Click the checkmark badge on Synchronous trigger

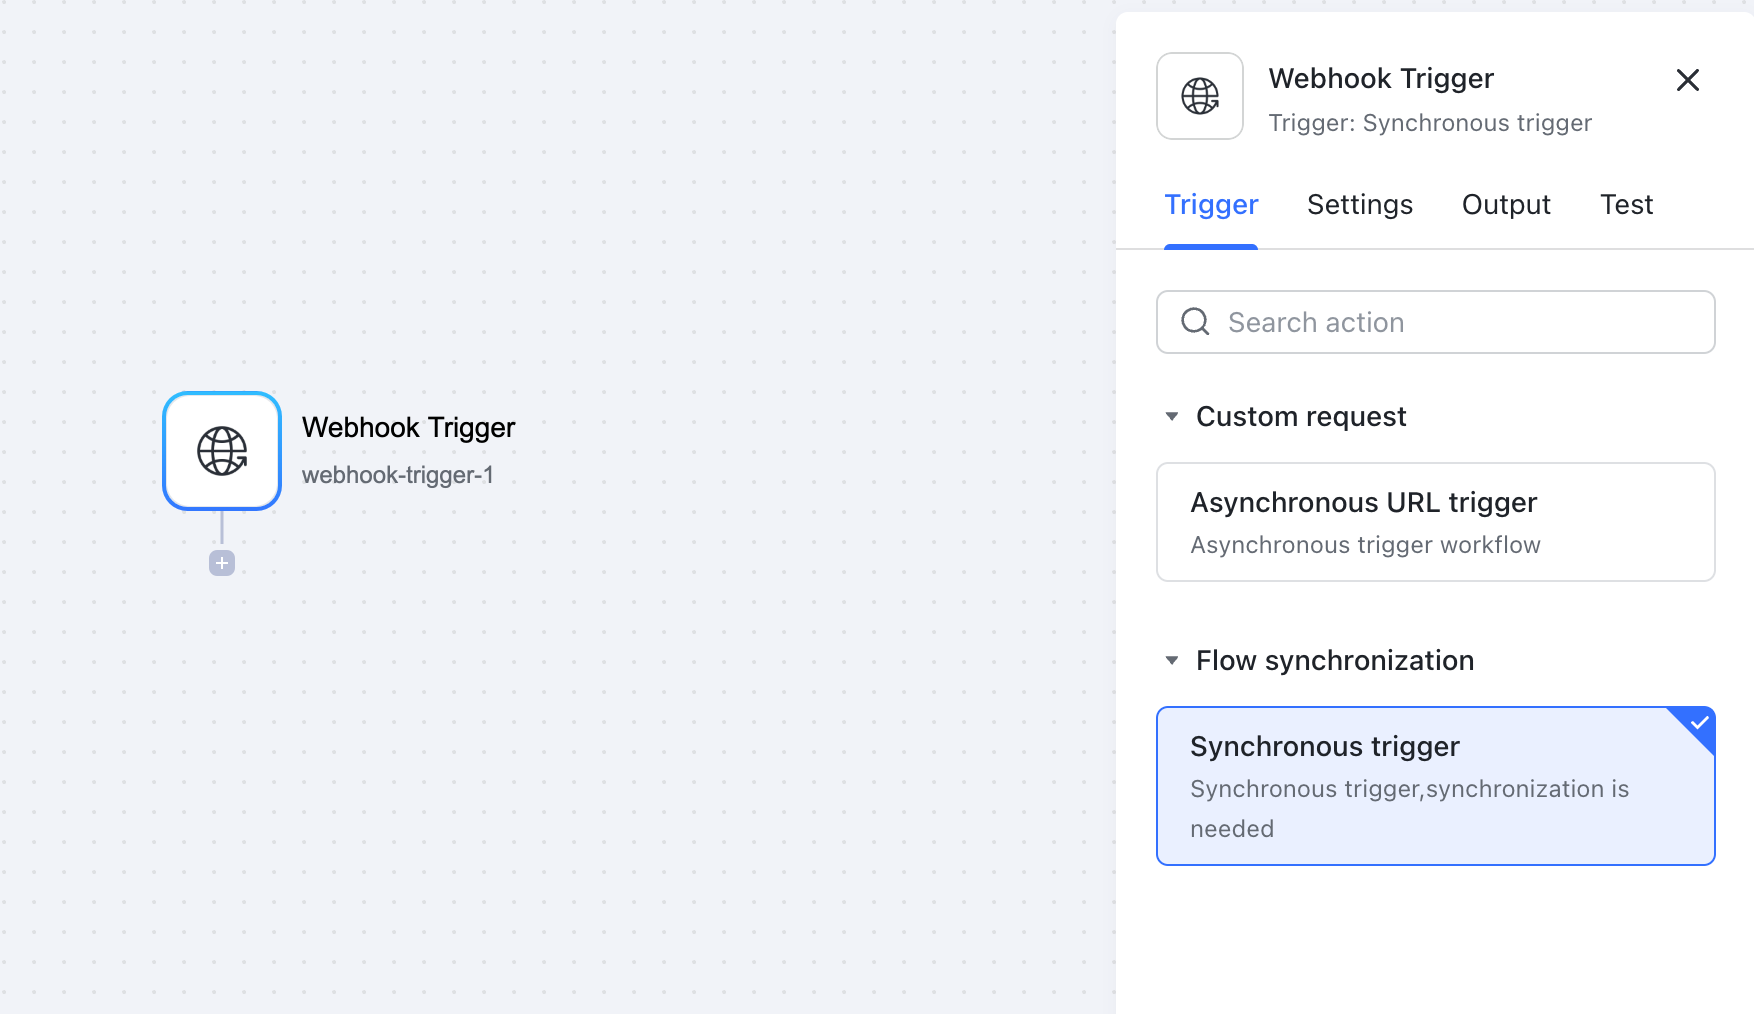click(1698, 722)
